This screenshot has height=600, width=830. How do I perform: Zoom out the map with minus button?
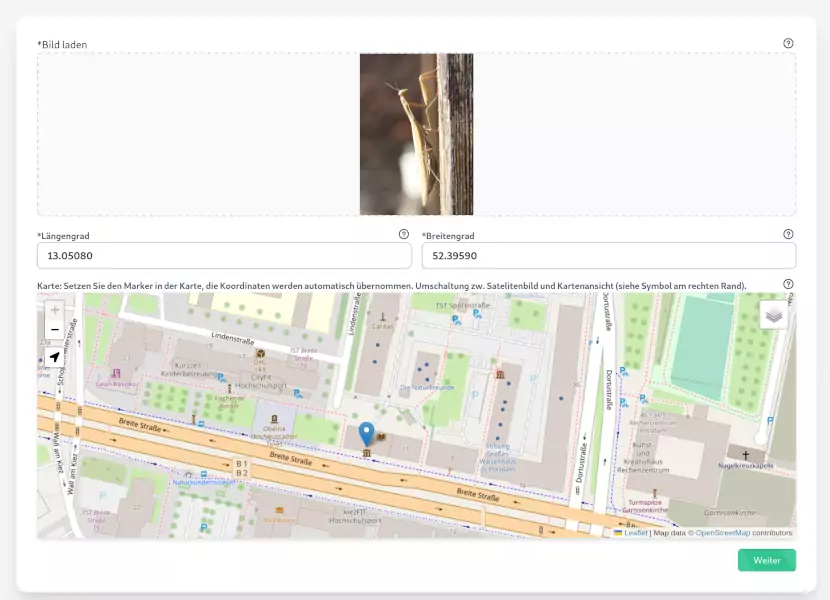(55, 329)
